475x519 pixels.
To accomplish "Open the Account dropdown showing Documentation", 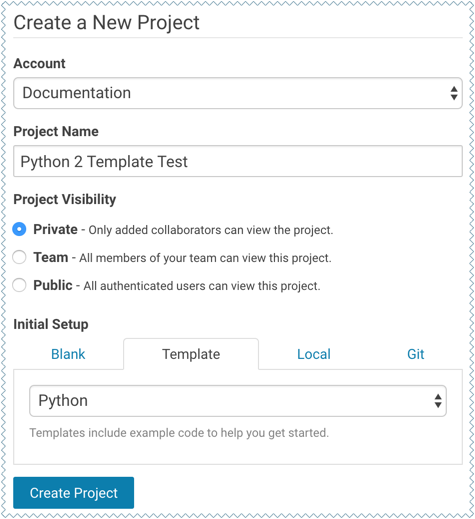I will point(238,93).
